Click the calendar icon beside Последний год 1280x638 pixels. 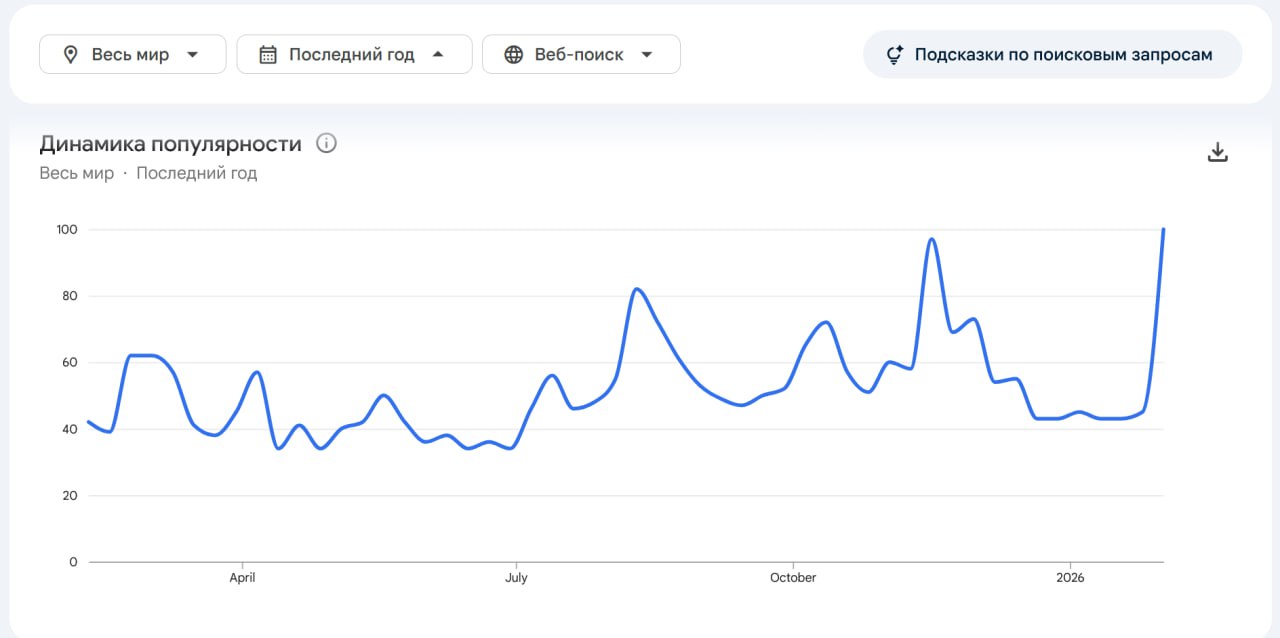click(267, 55)
